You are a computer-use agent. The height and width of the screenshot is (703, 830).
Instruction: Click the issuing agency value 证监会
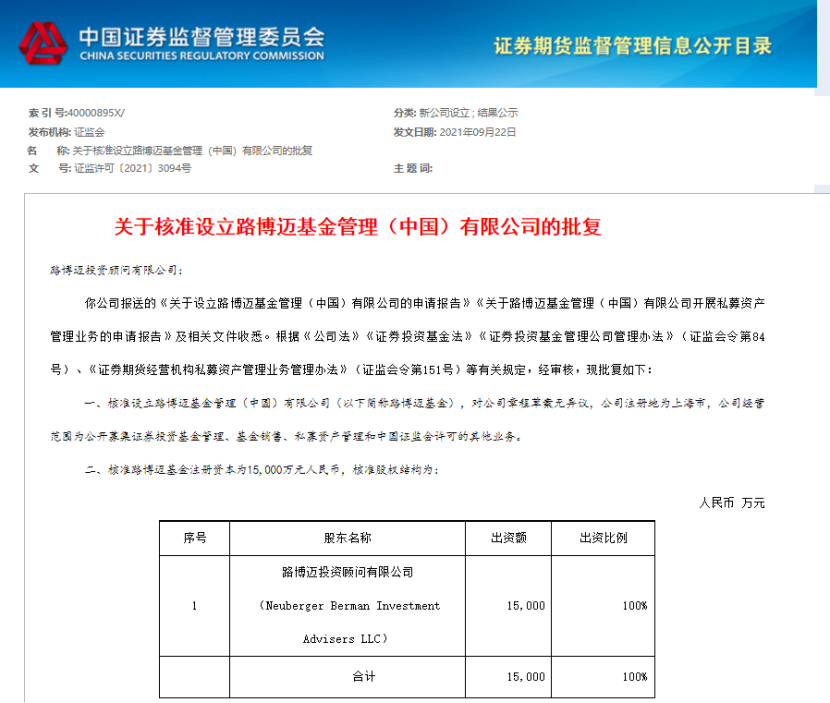pyautogui.click(x=89, y=131)
